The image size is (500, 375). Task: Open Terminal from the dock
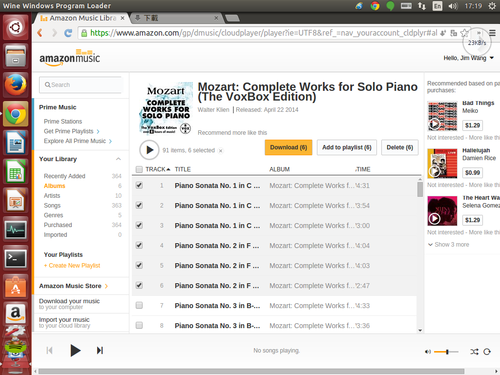(x=15, y=258)
